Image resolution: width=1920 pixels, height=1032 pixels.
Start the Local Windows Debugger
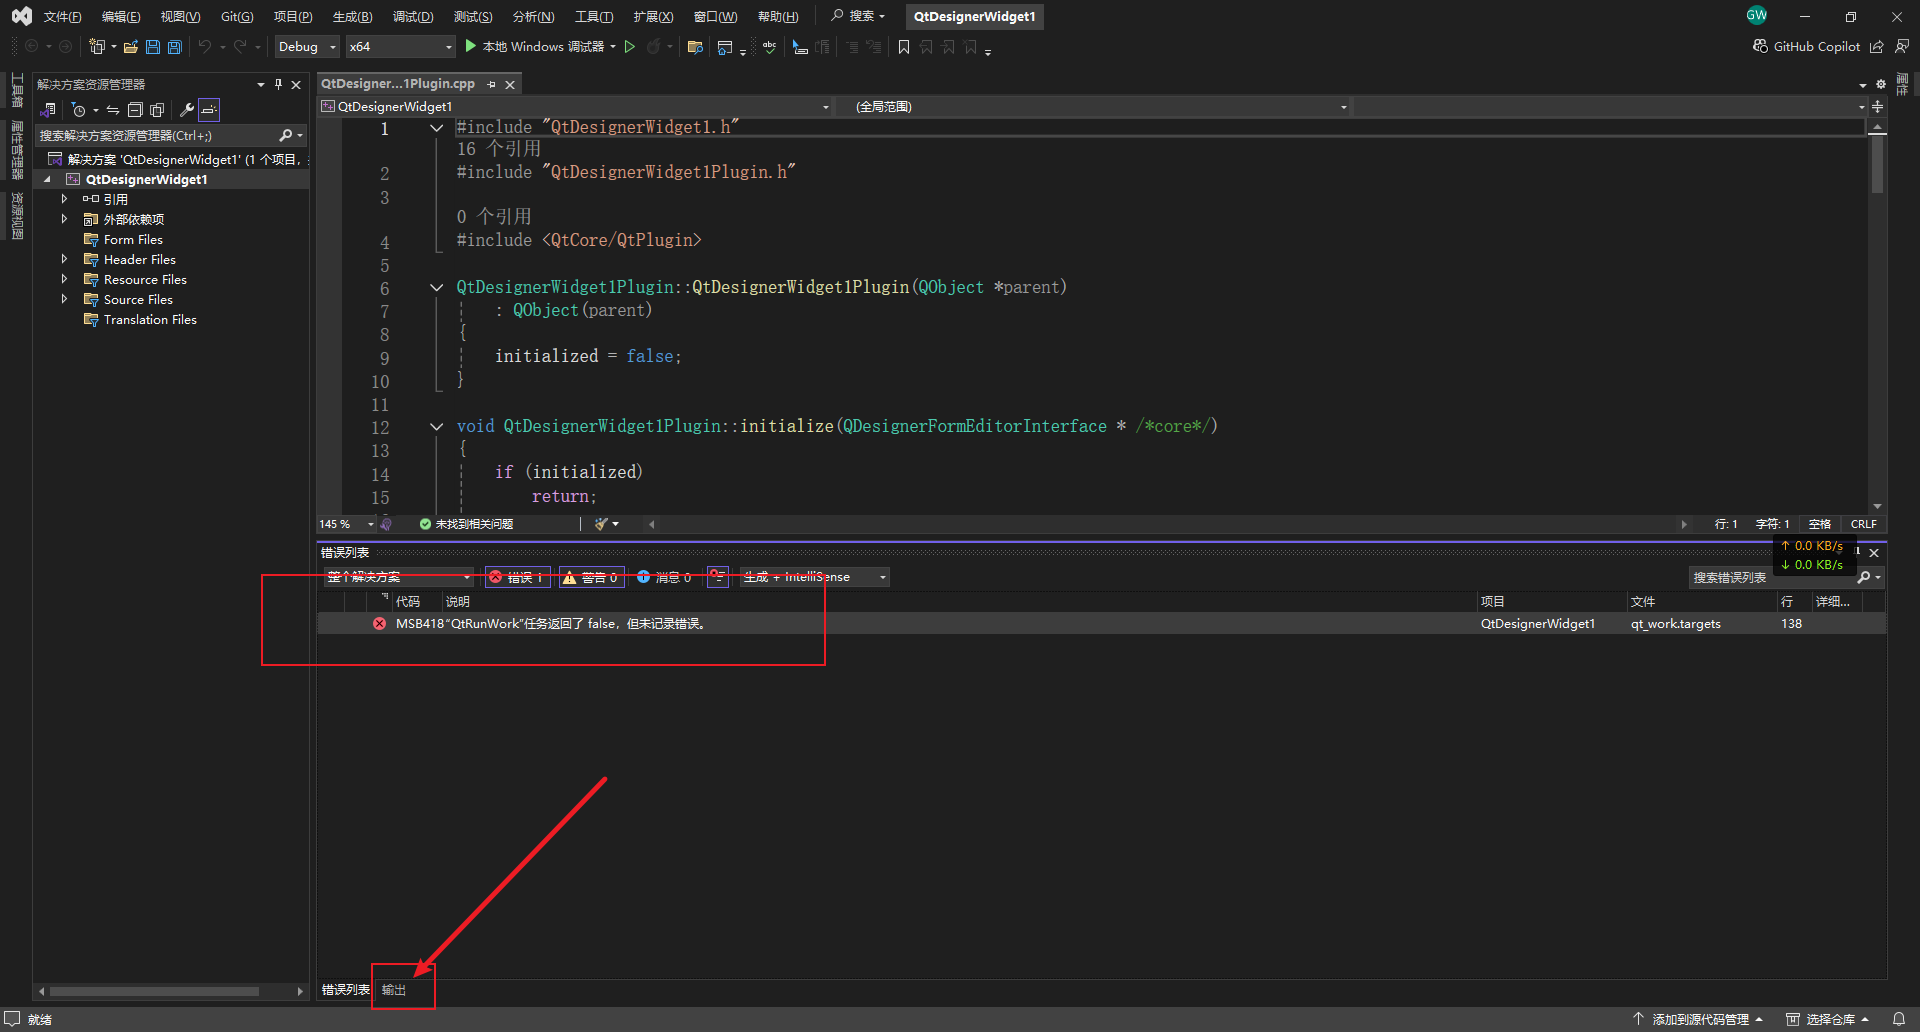[x=535, y=47]
